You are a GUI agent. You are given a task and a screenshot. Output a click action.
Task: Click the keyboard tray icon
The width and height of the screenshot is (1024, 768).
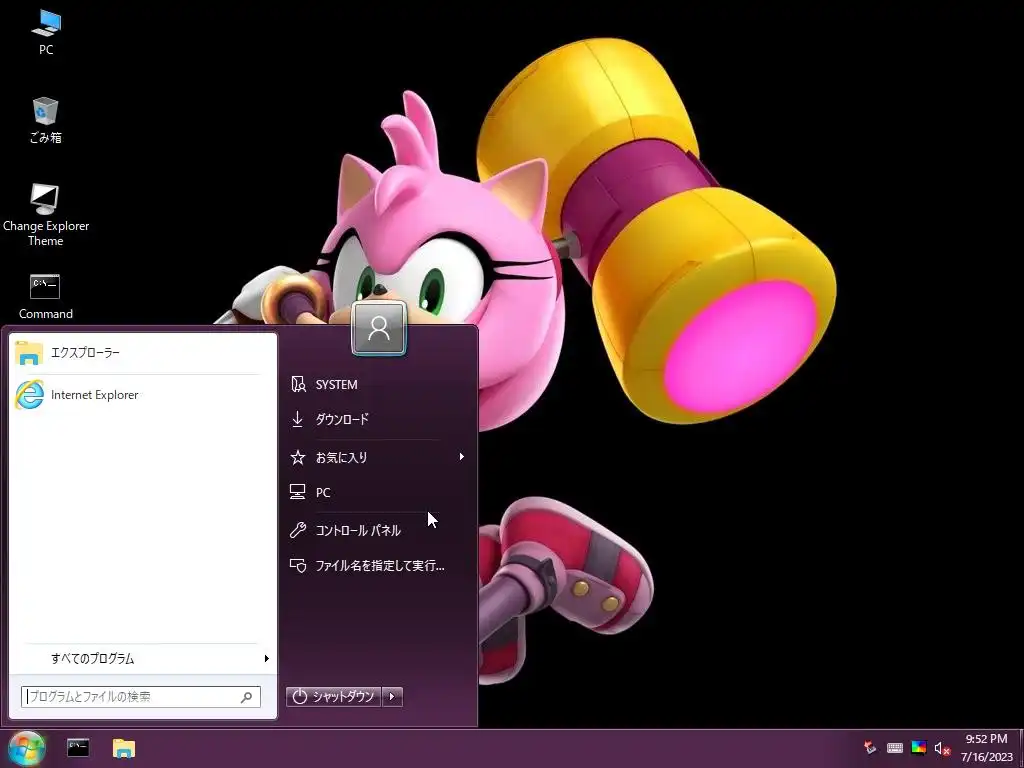[x=895, y=748]
